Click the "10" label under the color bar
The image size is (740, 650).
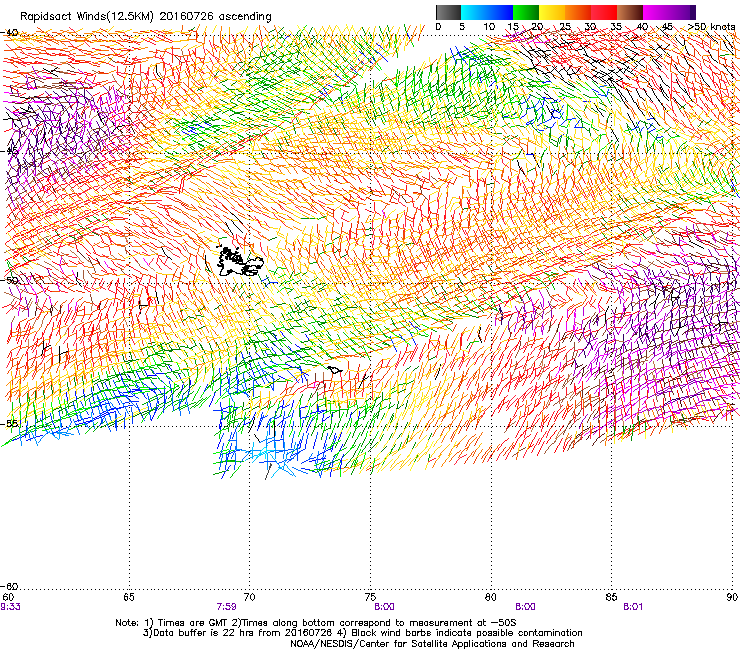coord(489,26)
